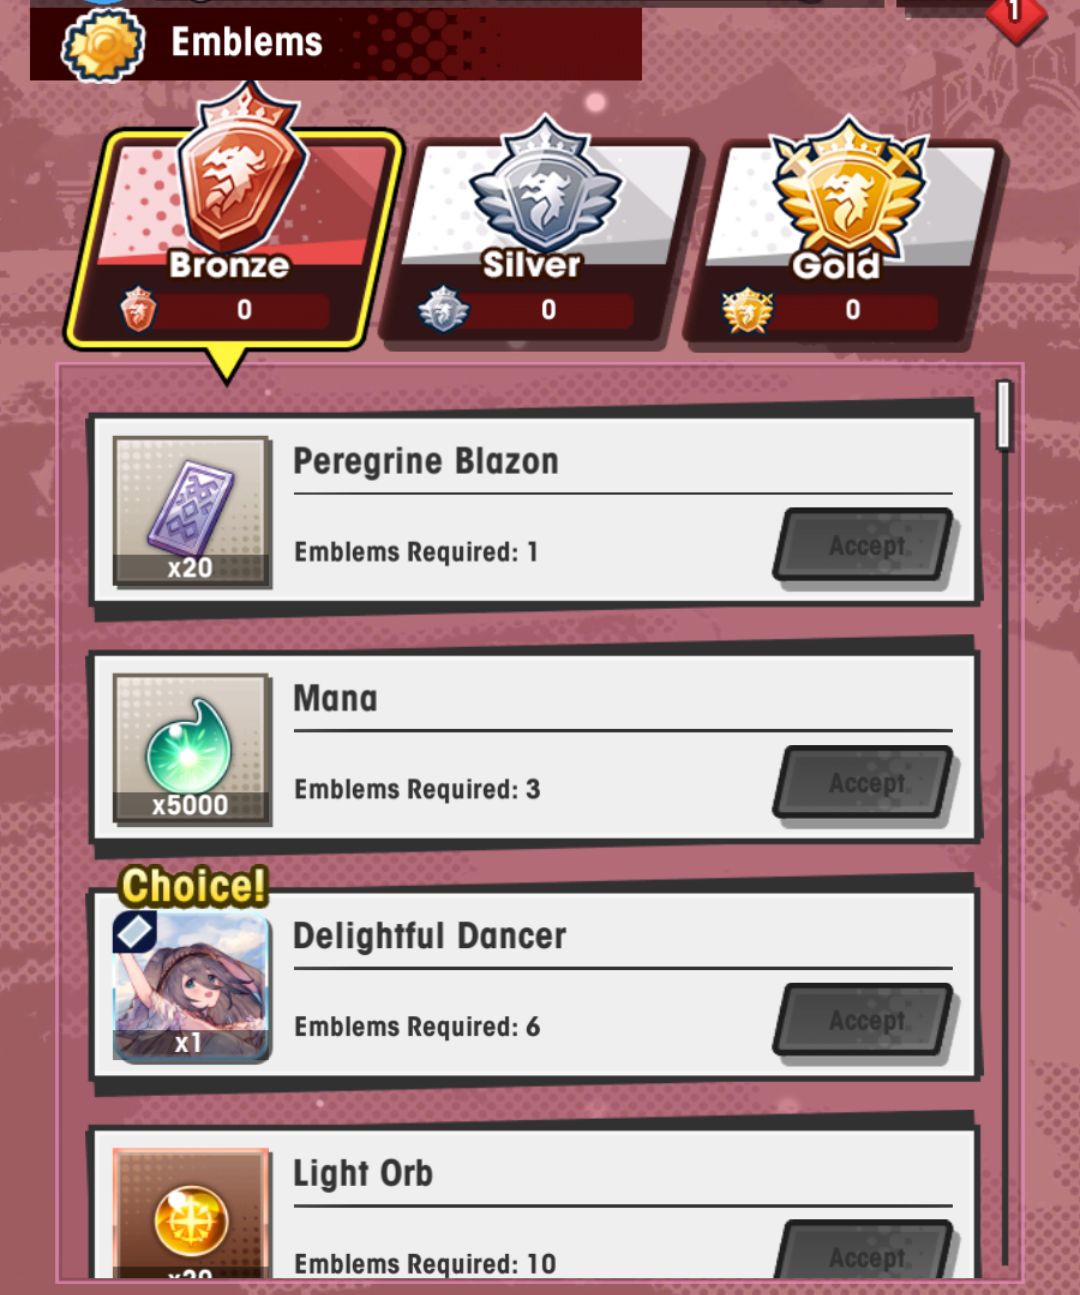Screen dimensions: 1080x1295
Task: Click the gold Emblems header icon
Action: click(x=103, y=44)
